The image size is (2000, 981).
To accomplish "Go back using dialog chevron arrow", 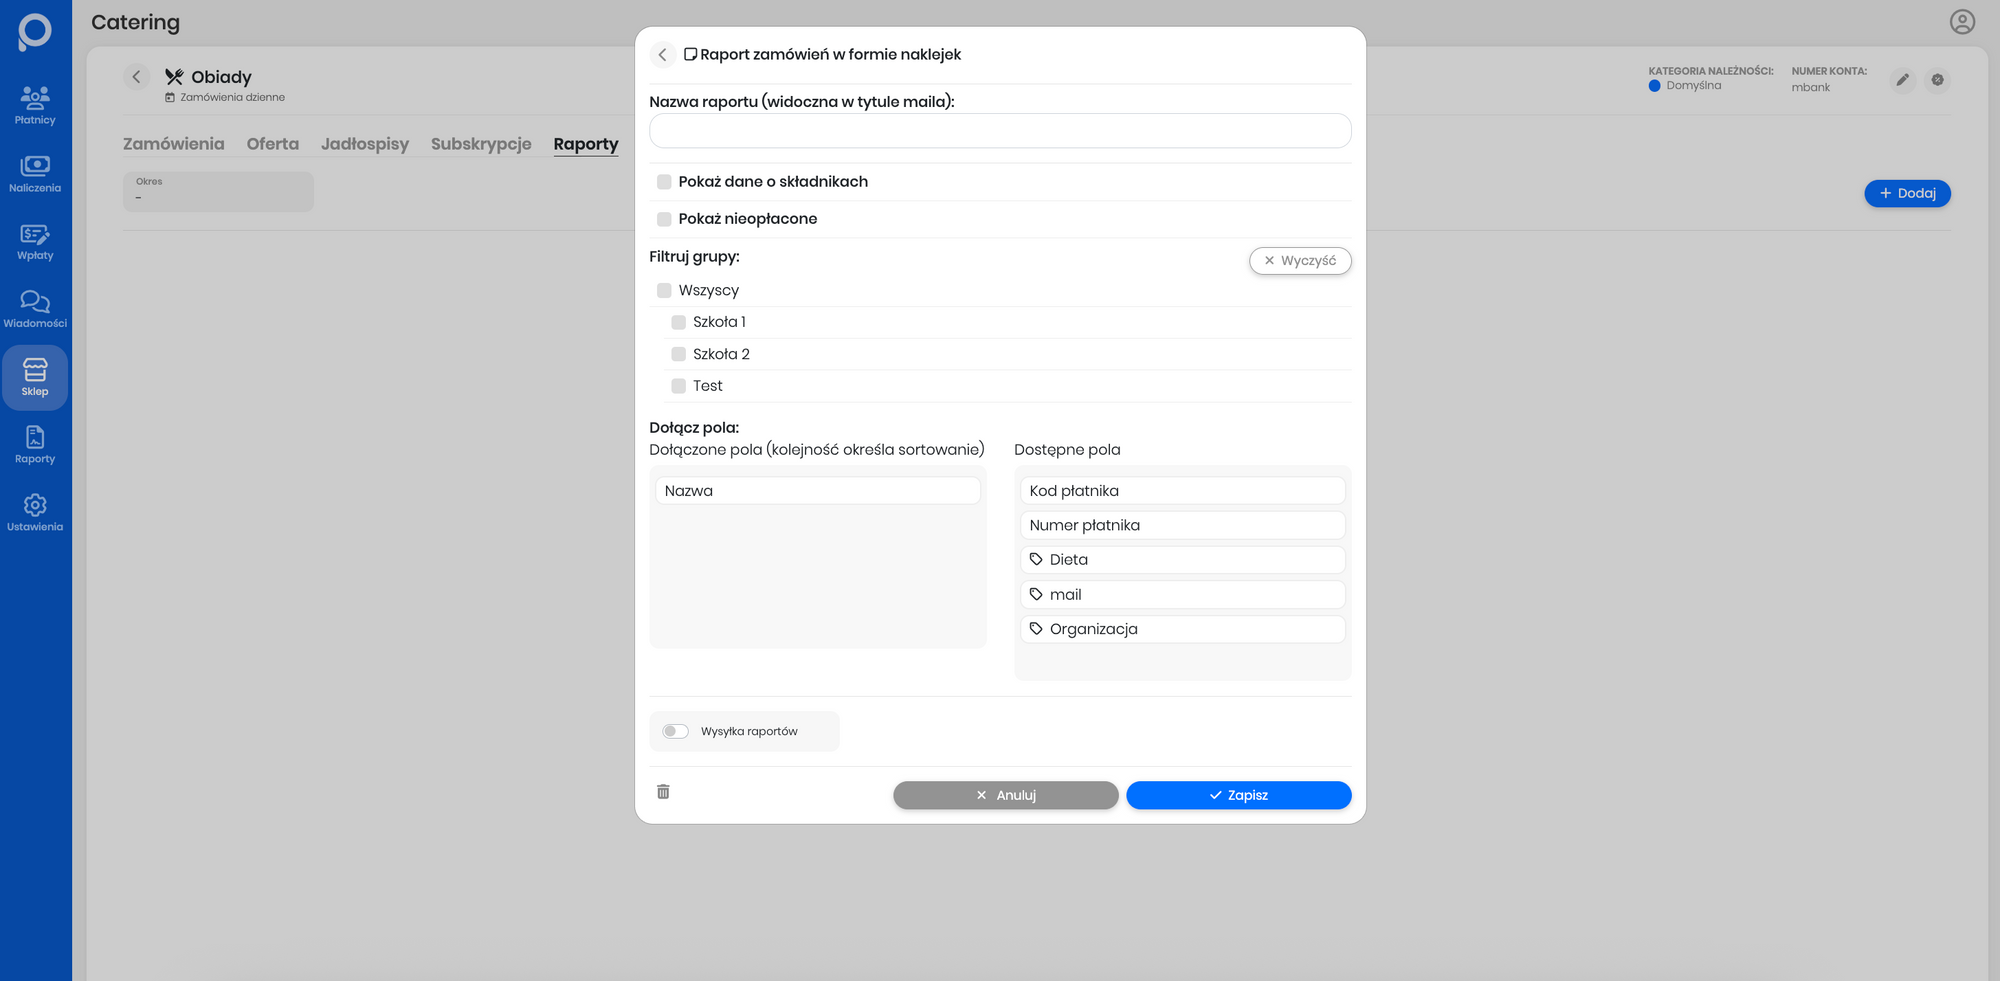I will click(x=662, y=55).
